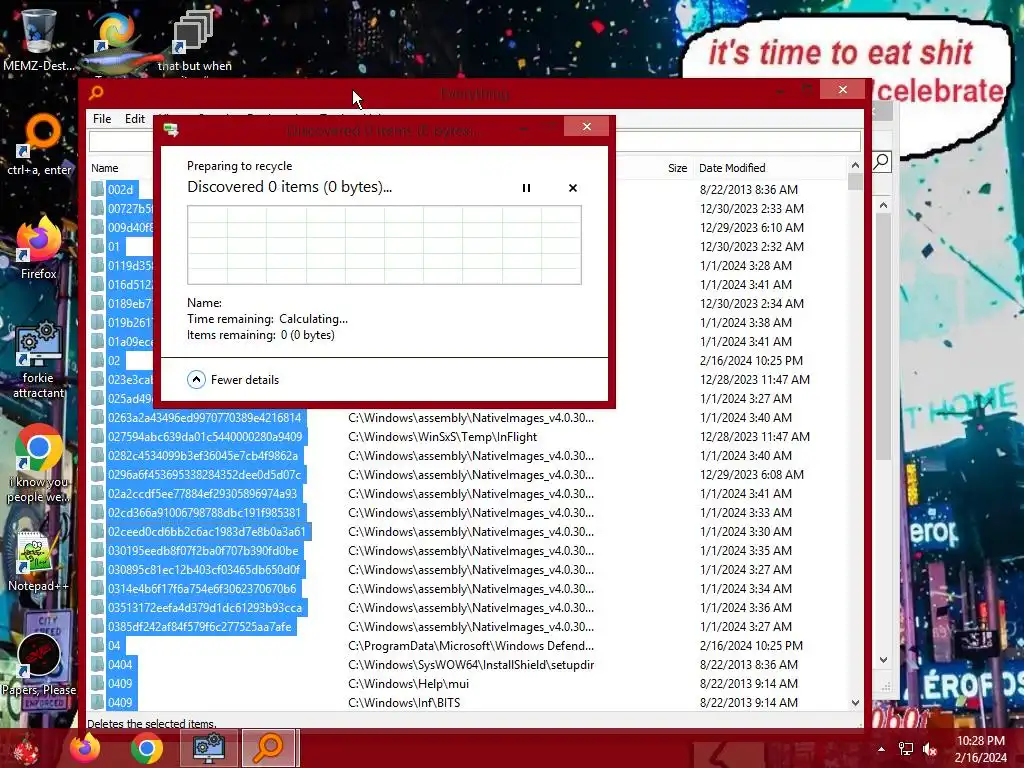
Task: Click the Everything list scroll up arrow
Action: [856, 166]
